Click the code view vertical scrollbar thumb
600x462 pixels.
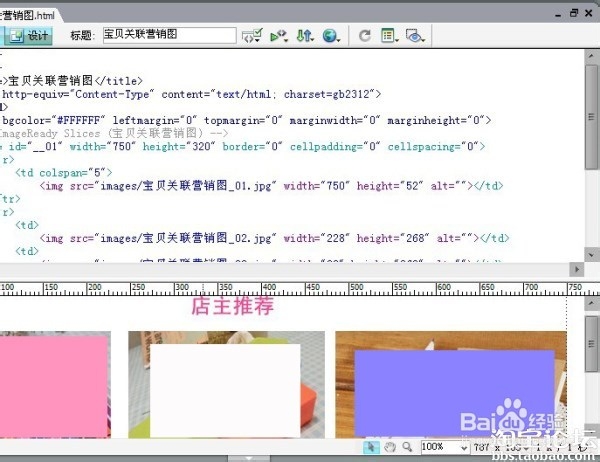(591, 117)
